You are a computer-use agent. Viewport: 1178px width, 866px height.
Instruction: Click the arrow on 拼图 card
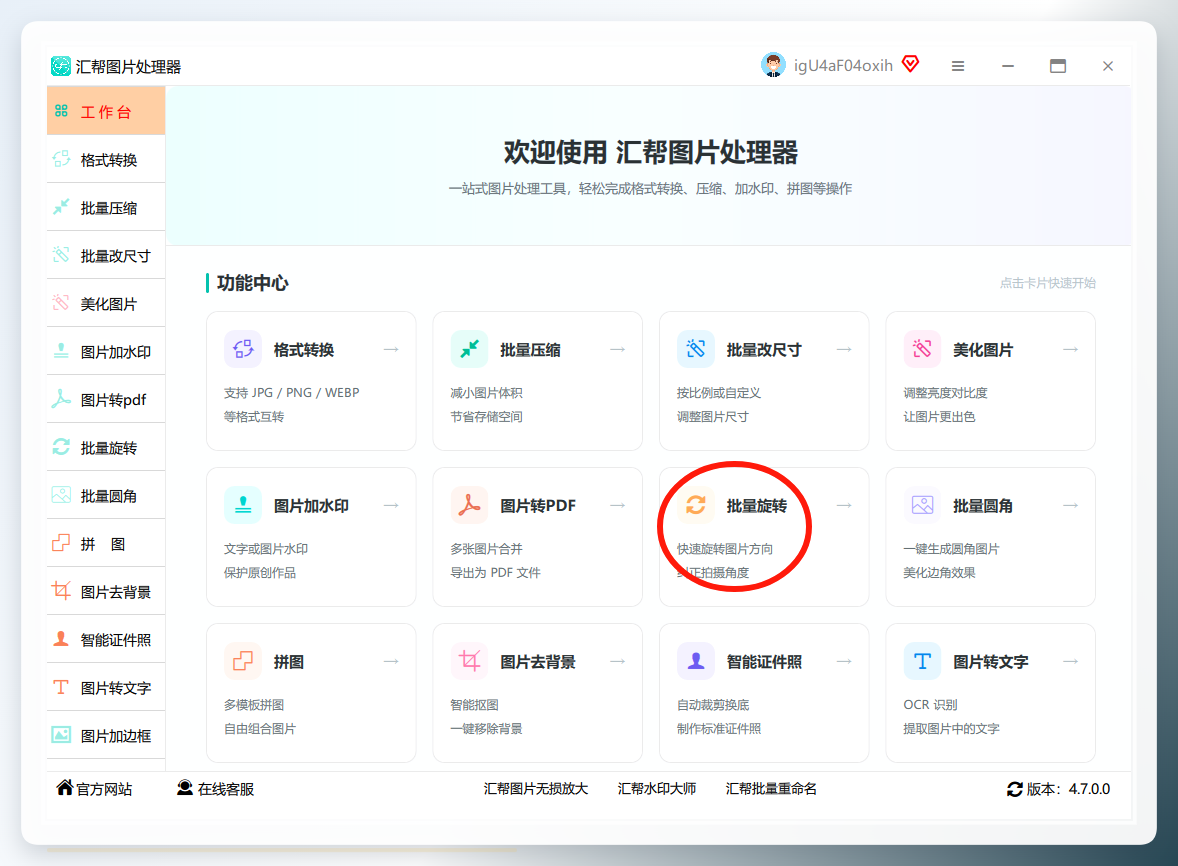coord(391,662)
